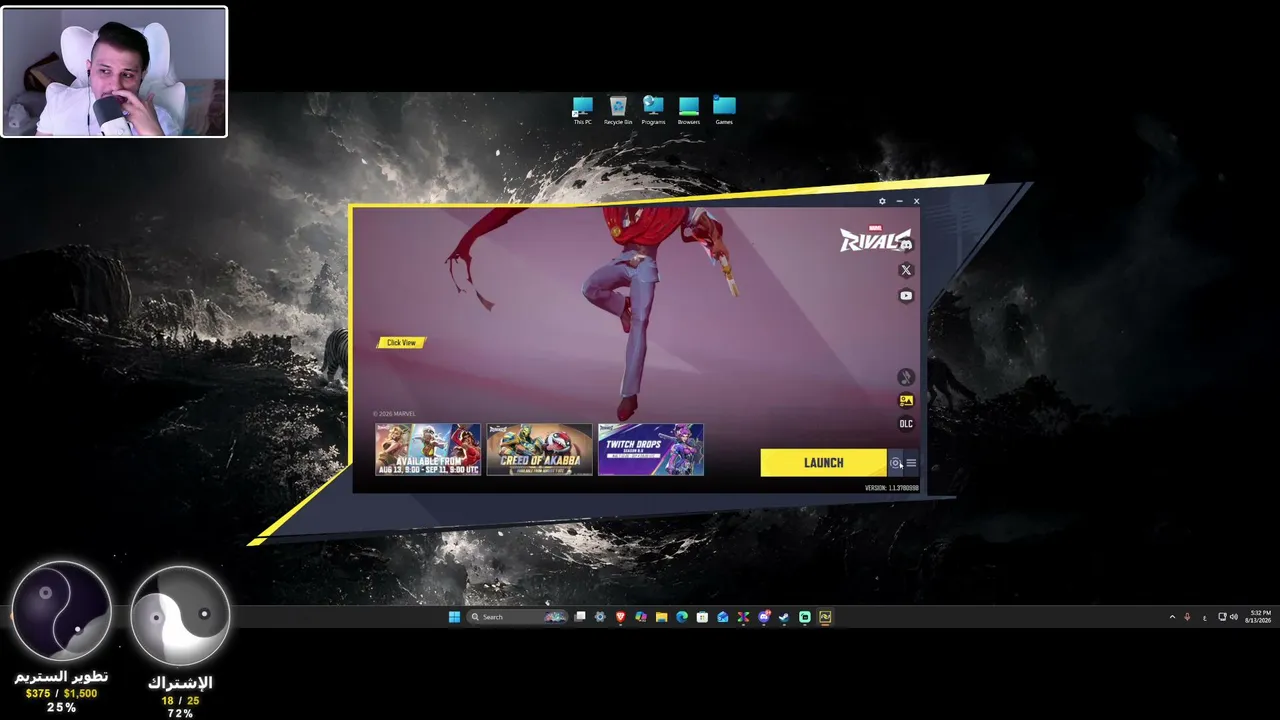The height and width of the screenshot is (720, 1280).
Task: Select the Games desktop folder
Action: [x=724, y=110]
